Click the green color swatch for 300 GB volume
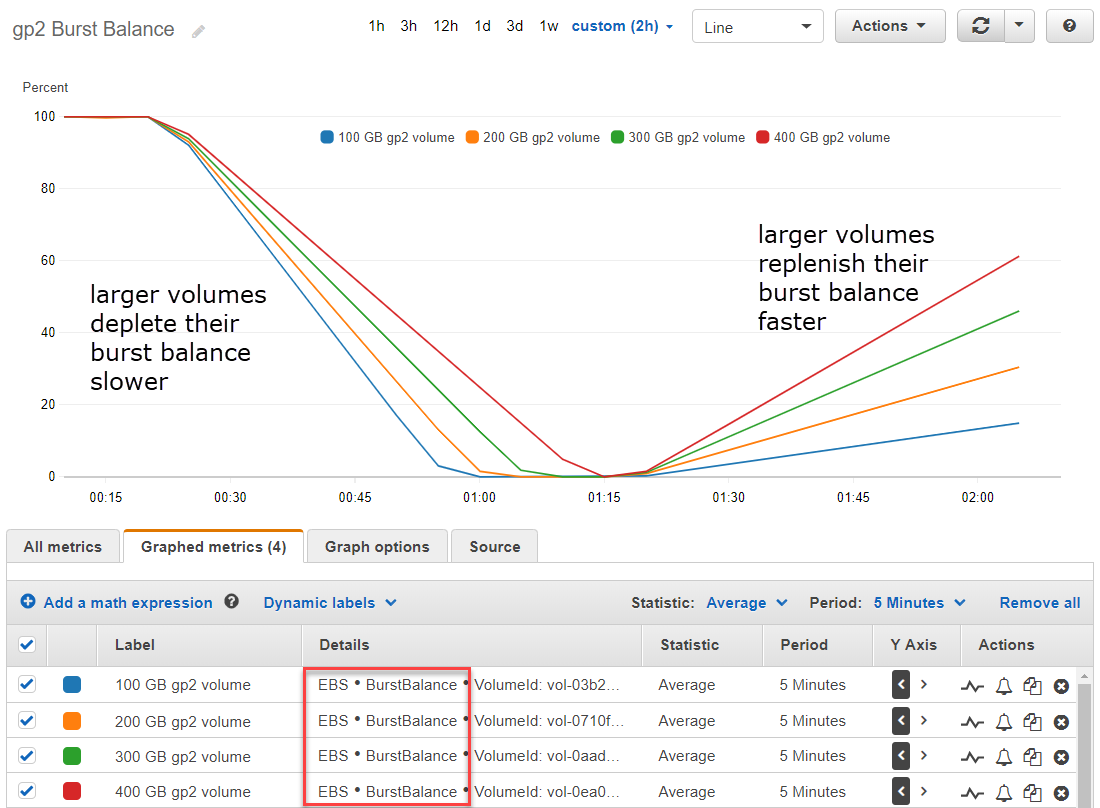 (72, 756)
